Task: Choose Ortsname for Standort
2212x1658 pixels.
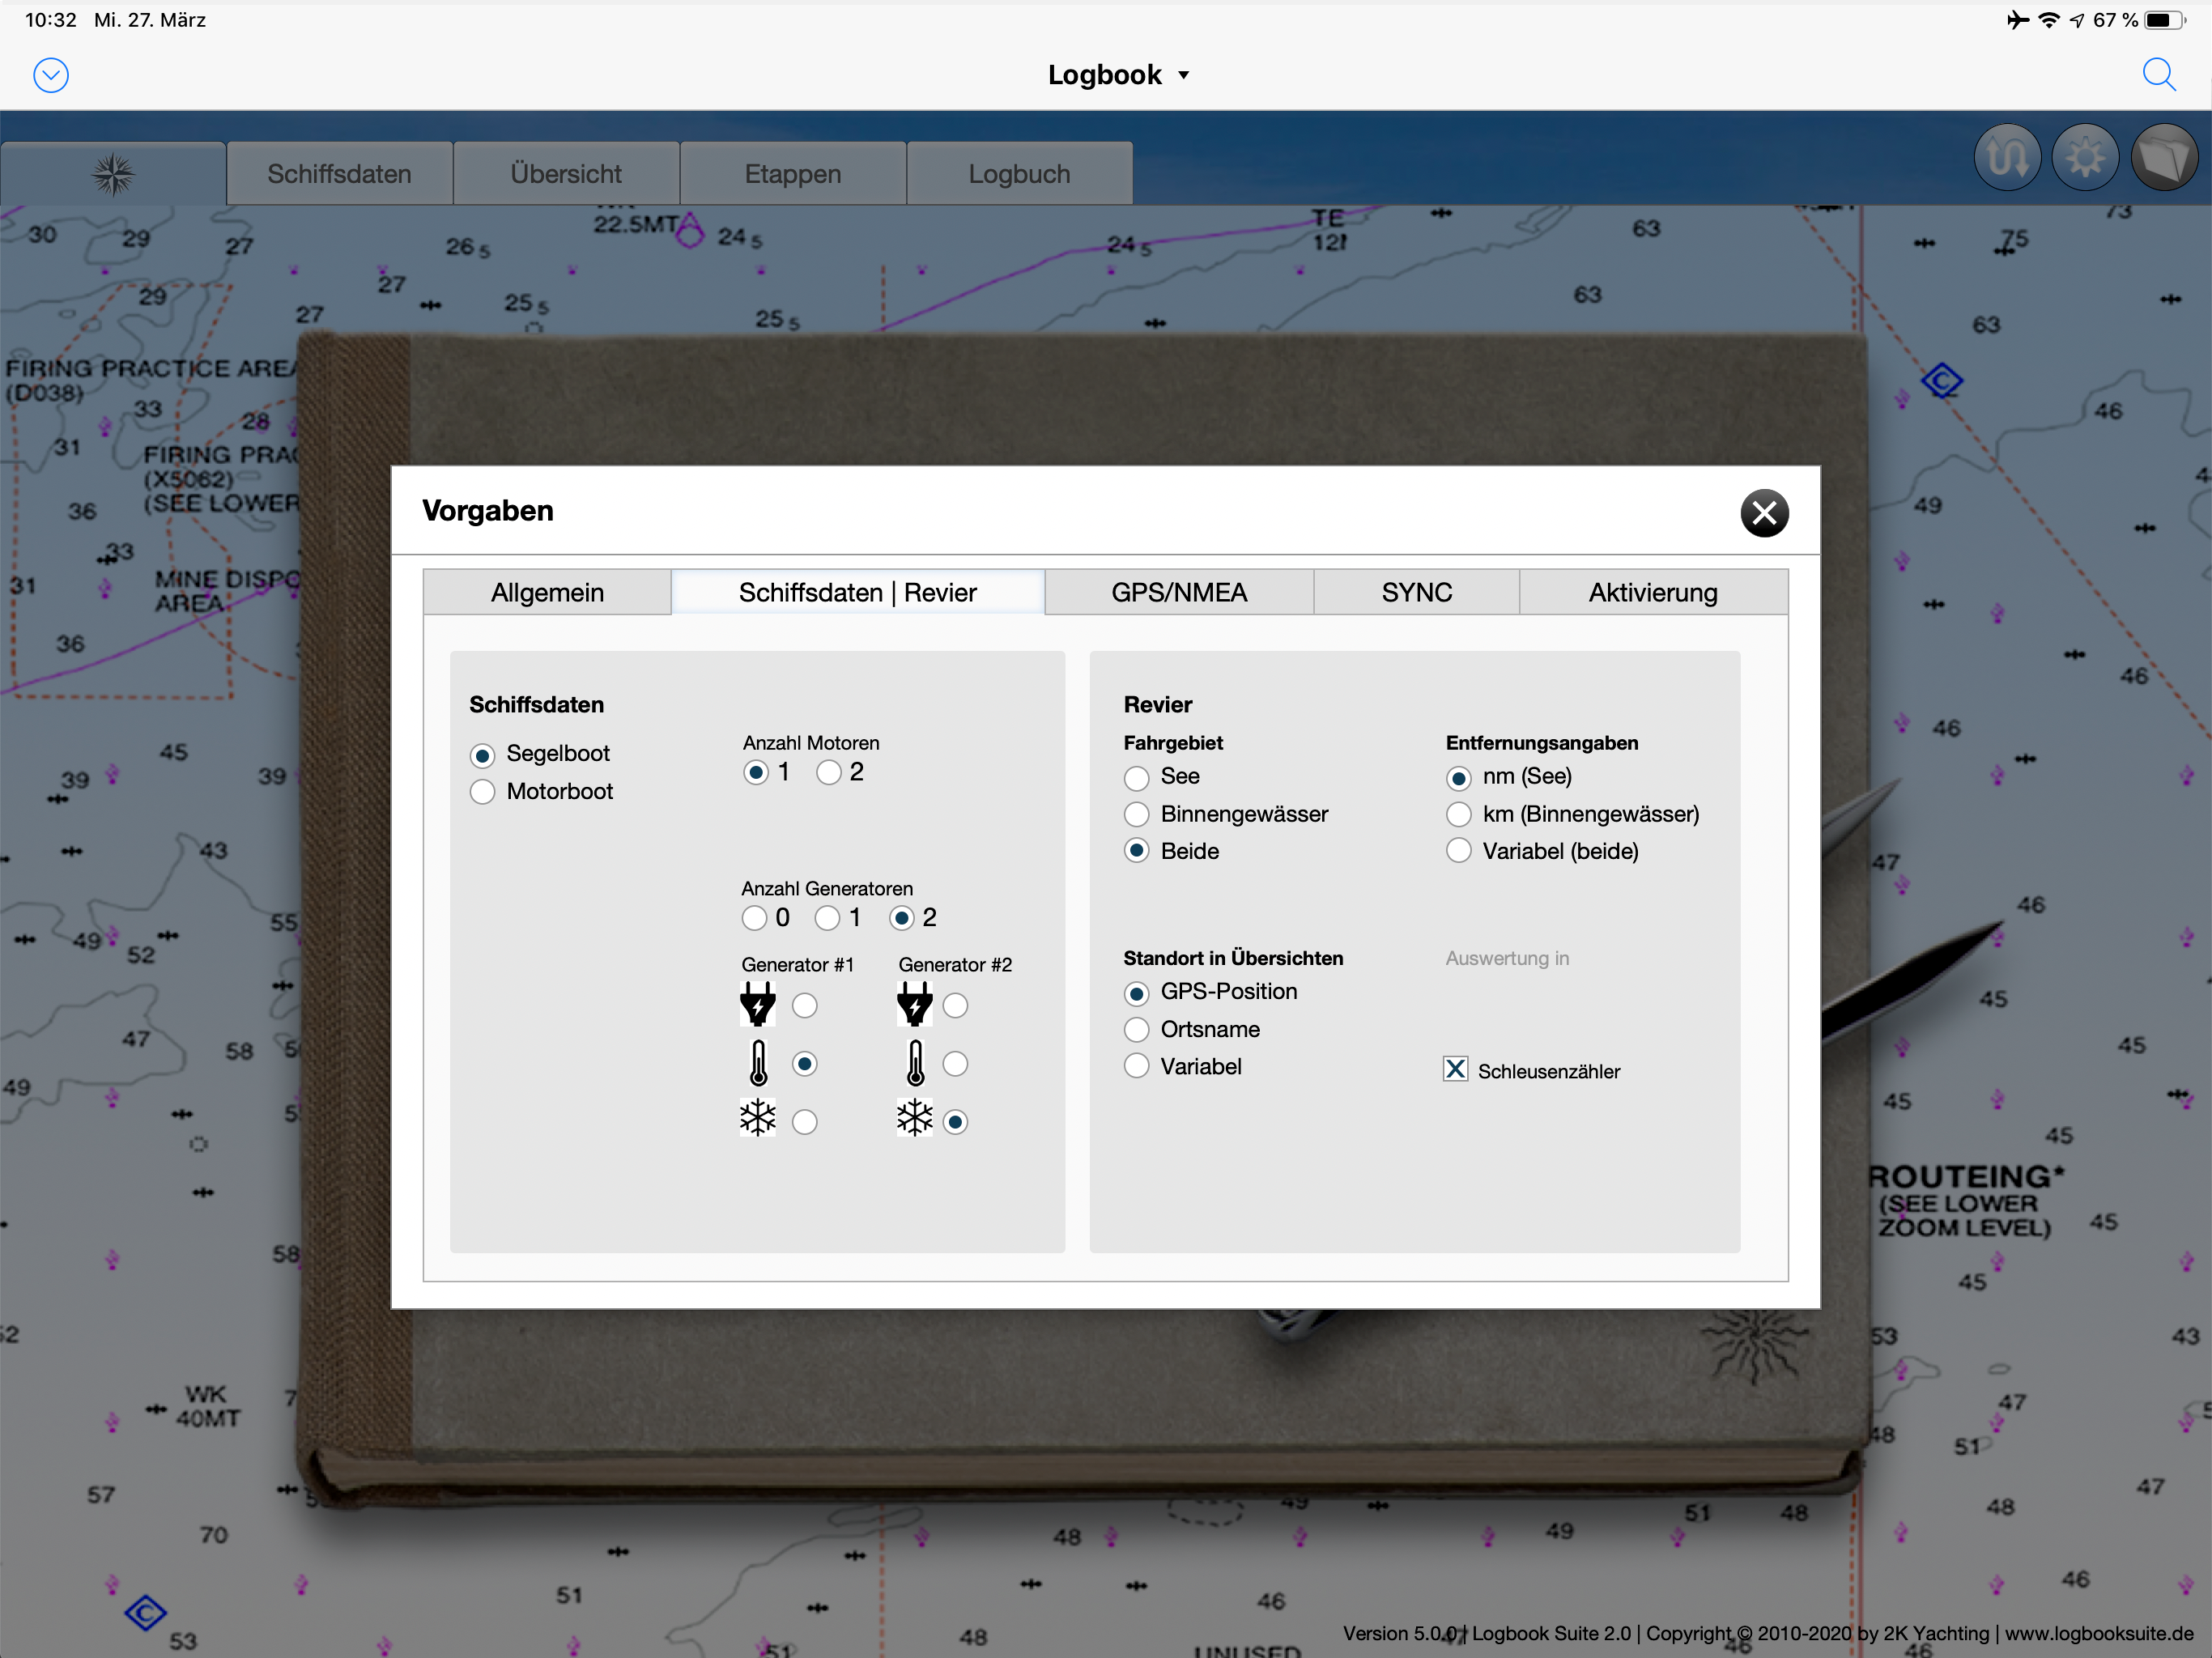Action: click(1137, 1030)
